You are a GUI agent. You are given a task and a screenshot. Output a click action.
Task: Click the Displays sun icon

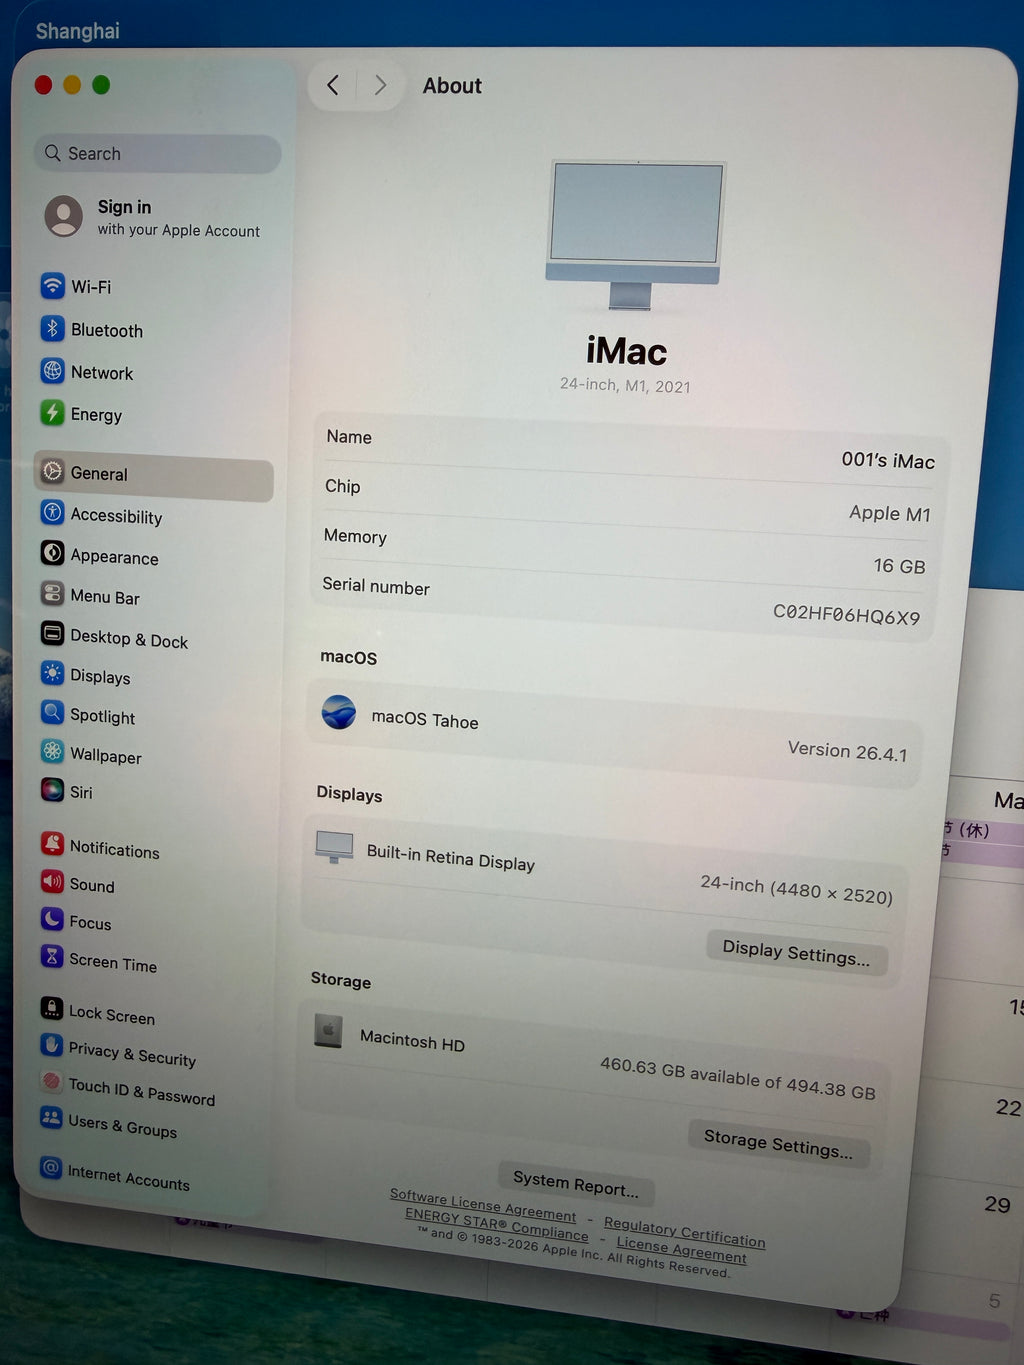(52, 674)
